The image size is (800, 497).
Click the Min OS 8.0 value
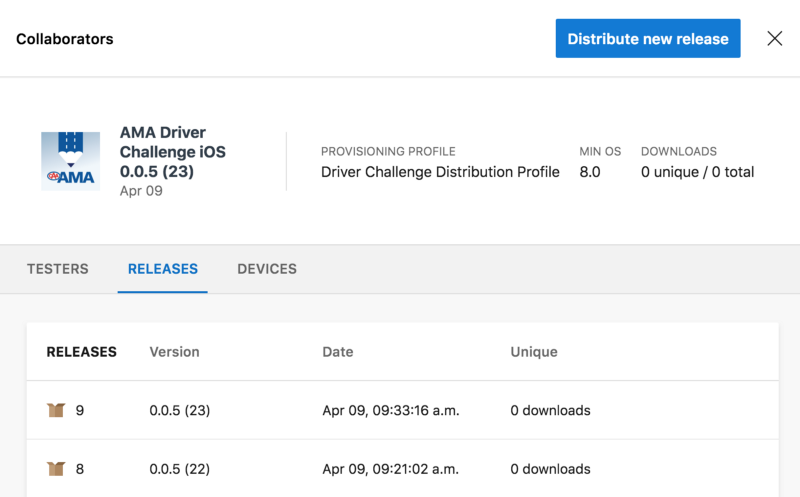point(590,172)
